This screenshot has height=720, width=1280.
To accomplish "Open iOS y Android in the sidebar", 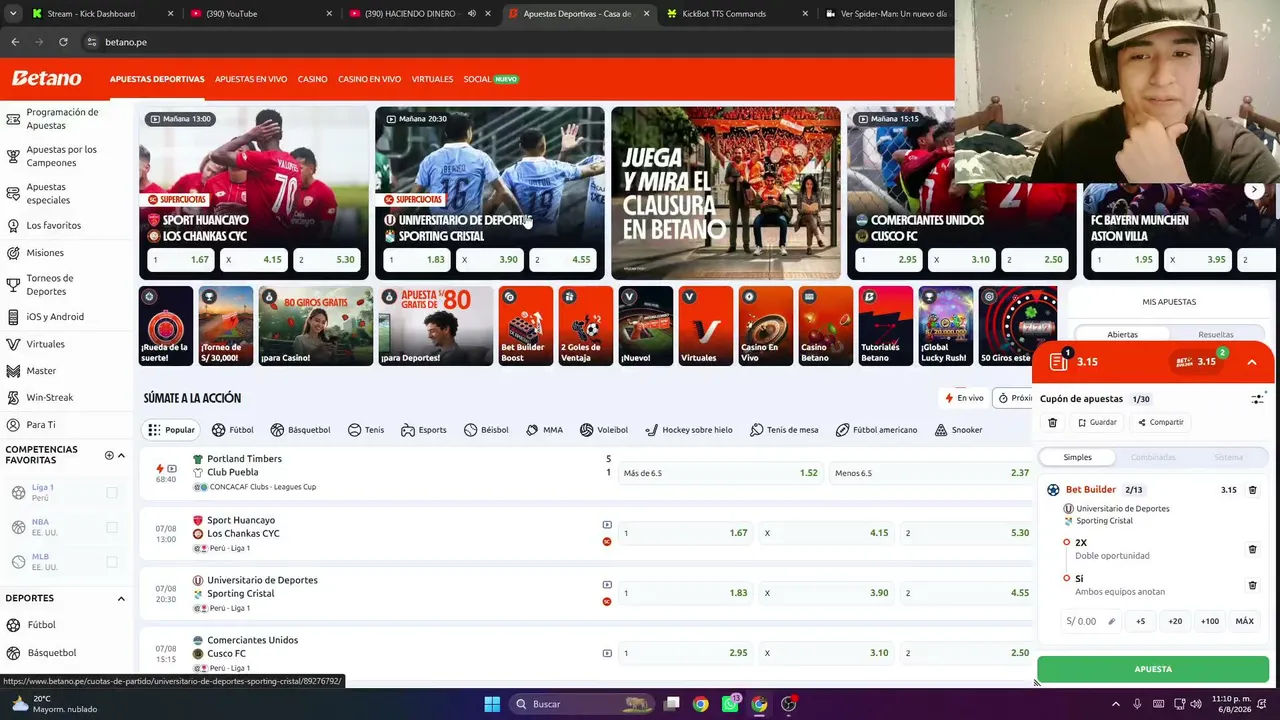I will coord(55,317).
